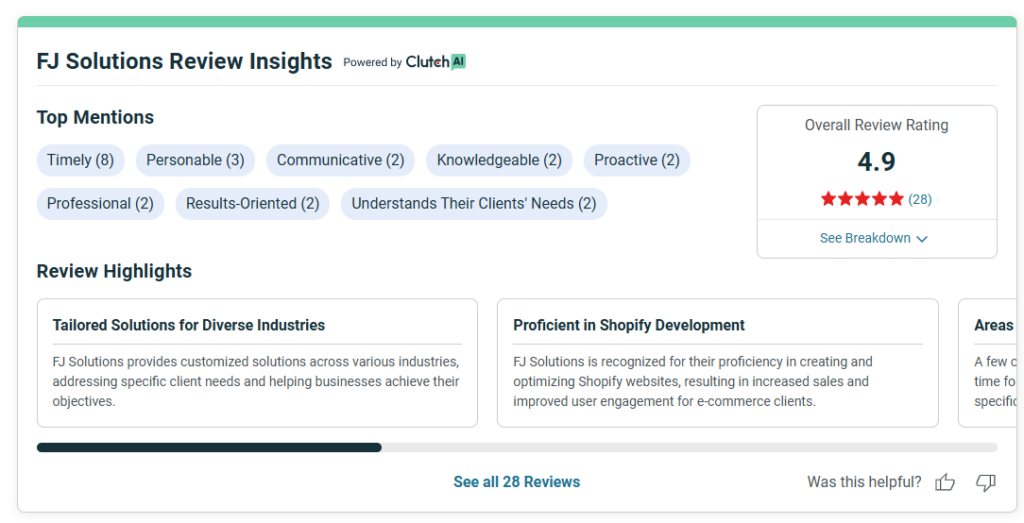Select the Professional (2) mention tag
Viewport: 1024px width, 523px height.
[x=100, y=204]
